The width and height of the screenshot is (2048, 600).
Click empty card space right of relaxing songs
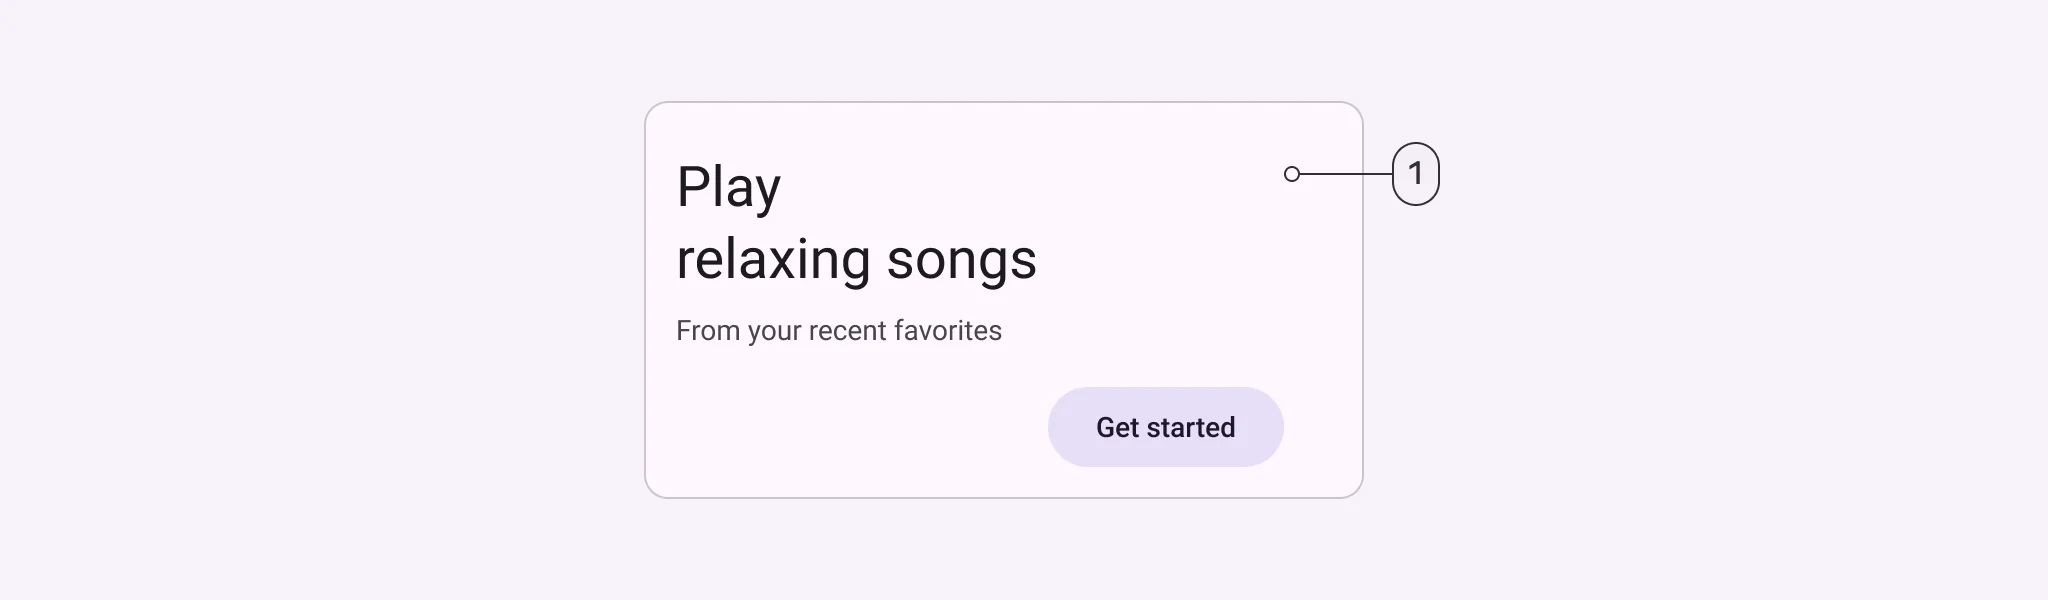(x=1180, y=260)
